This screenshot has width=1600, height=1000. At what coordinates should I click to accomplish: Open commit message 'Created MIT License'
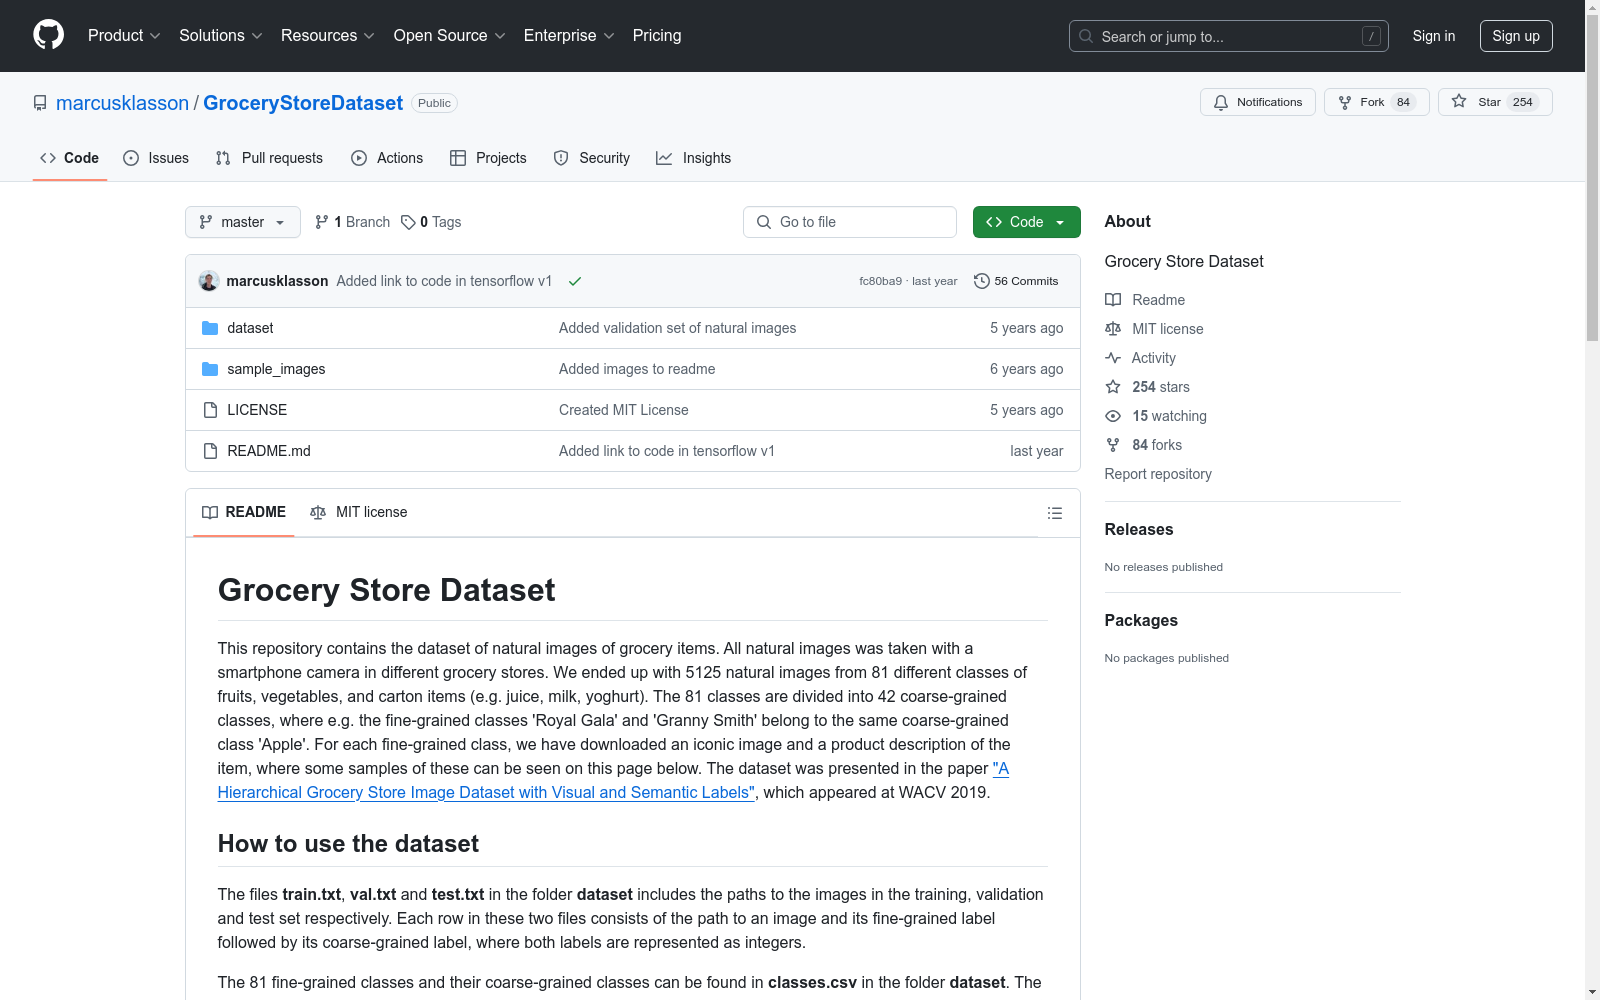click(624, 410)
